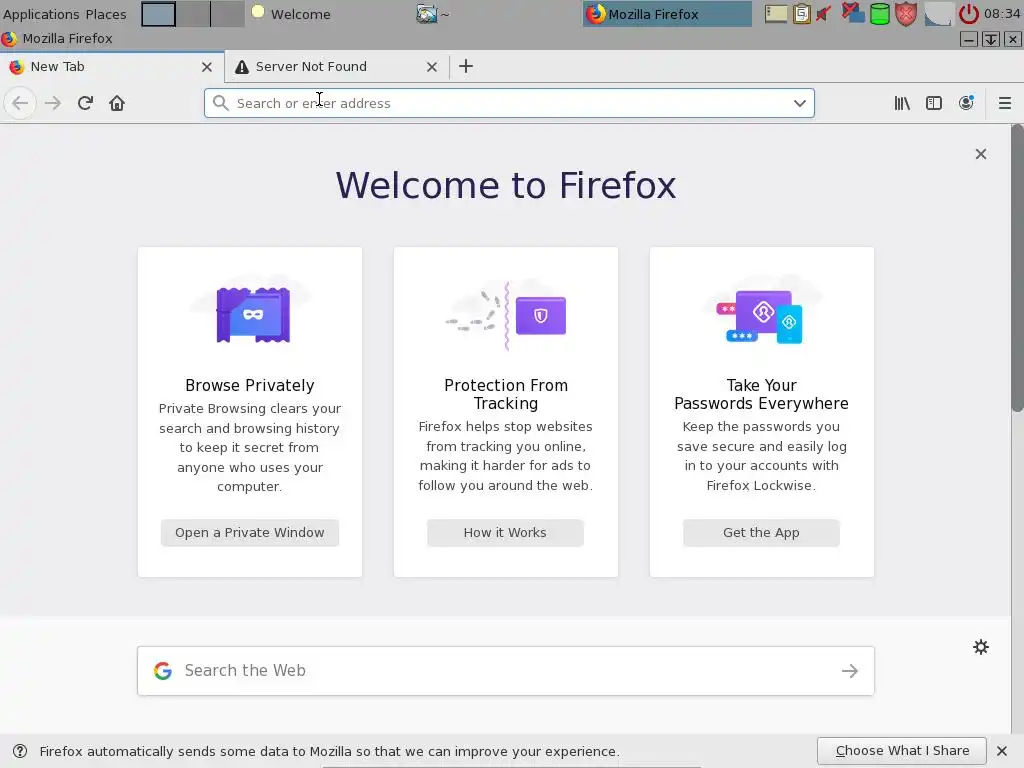Switch to first workspace in pager
This screenshot has width=1024, height=768.
pyautogui.click(x=159, y=14)
